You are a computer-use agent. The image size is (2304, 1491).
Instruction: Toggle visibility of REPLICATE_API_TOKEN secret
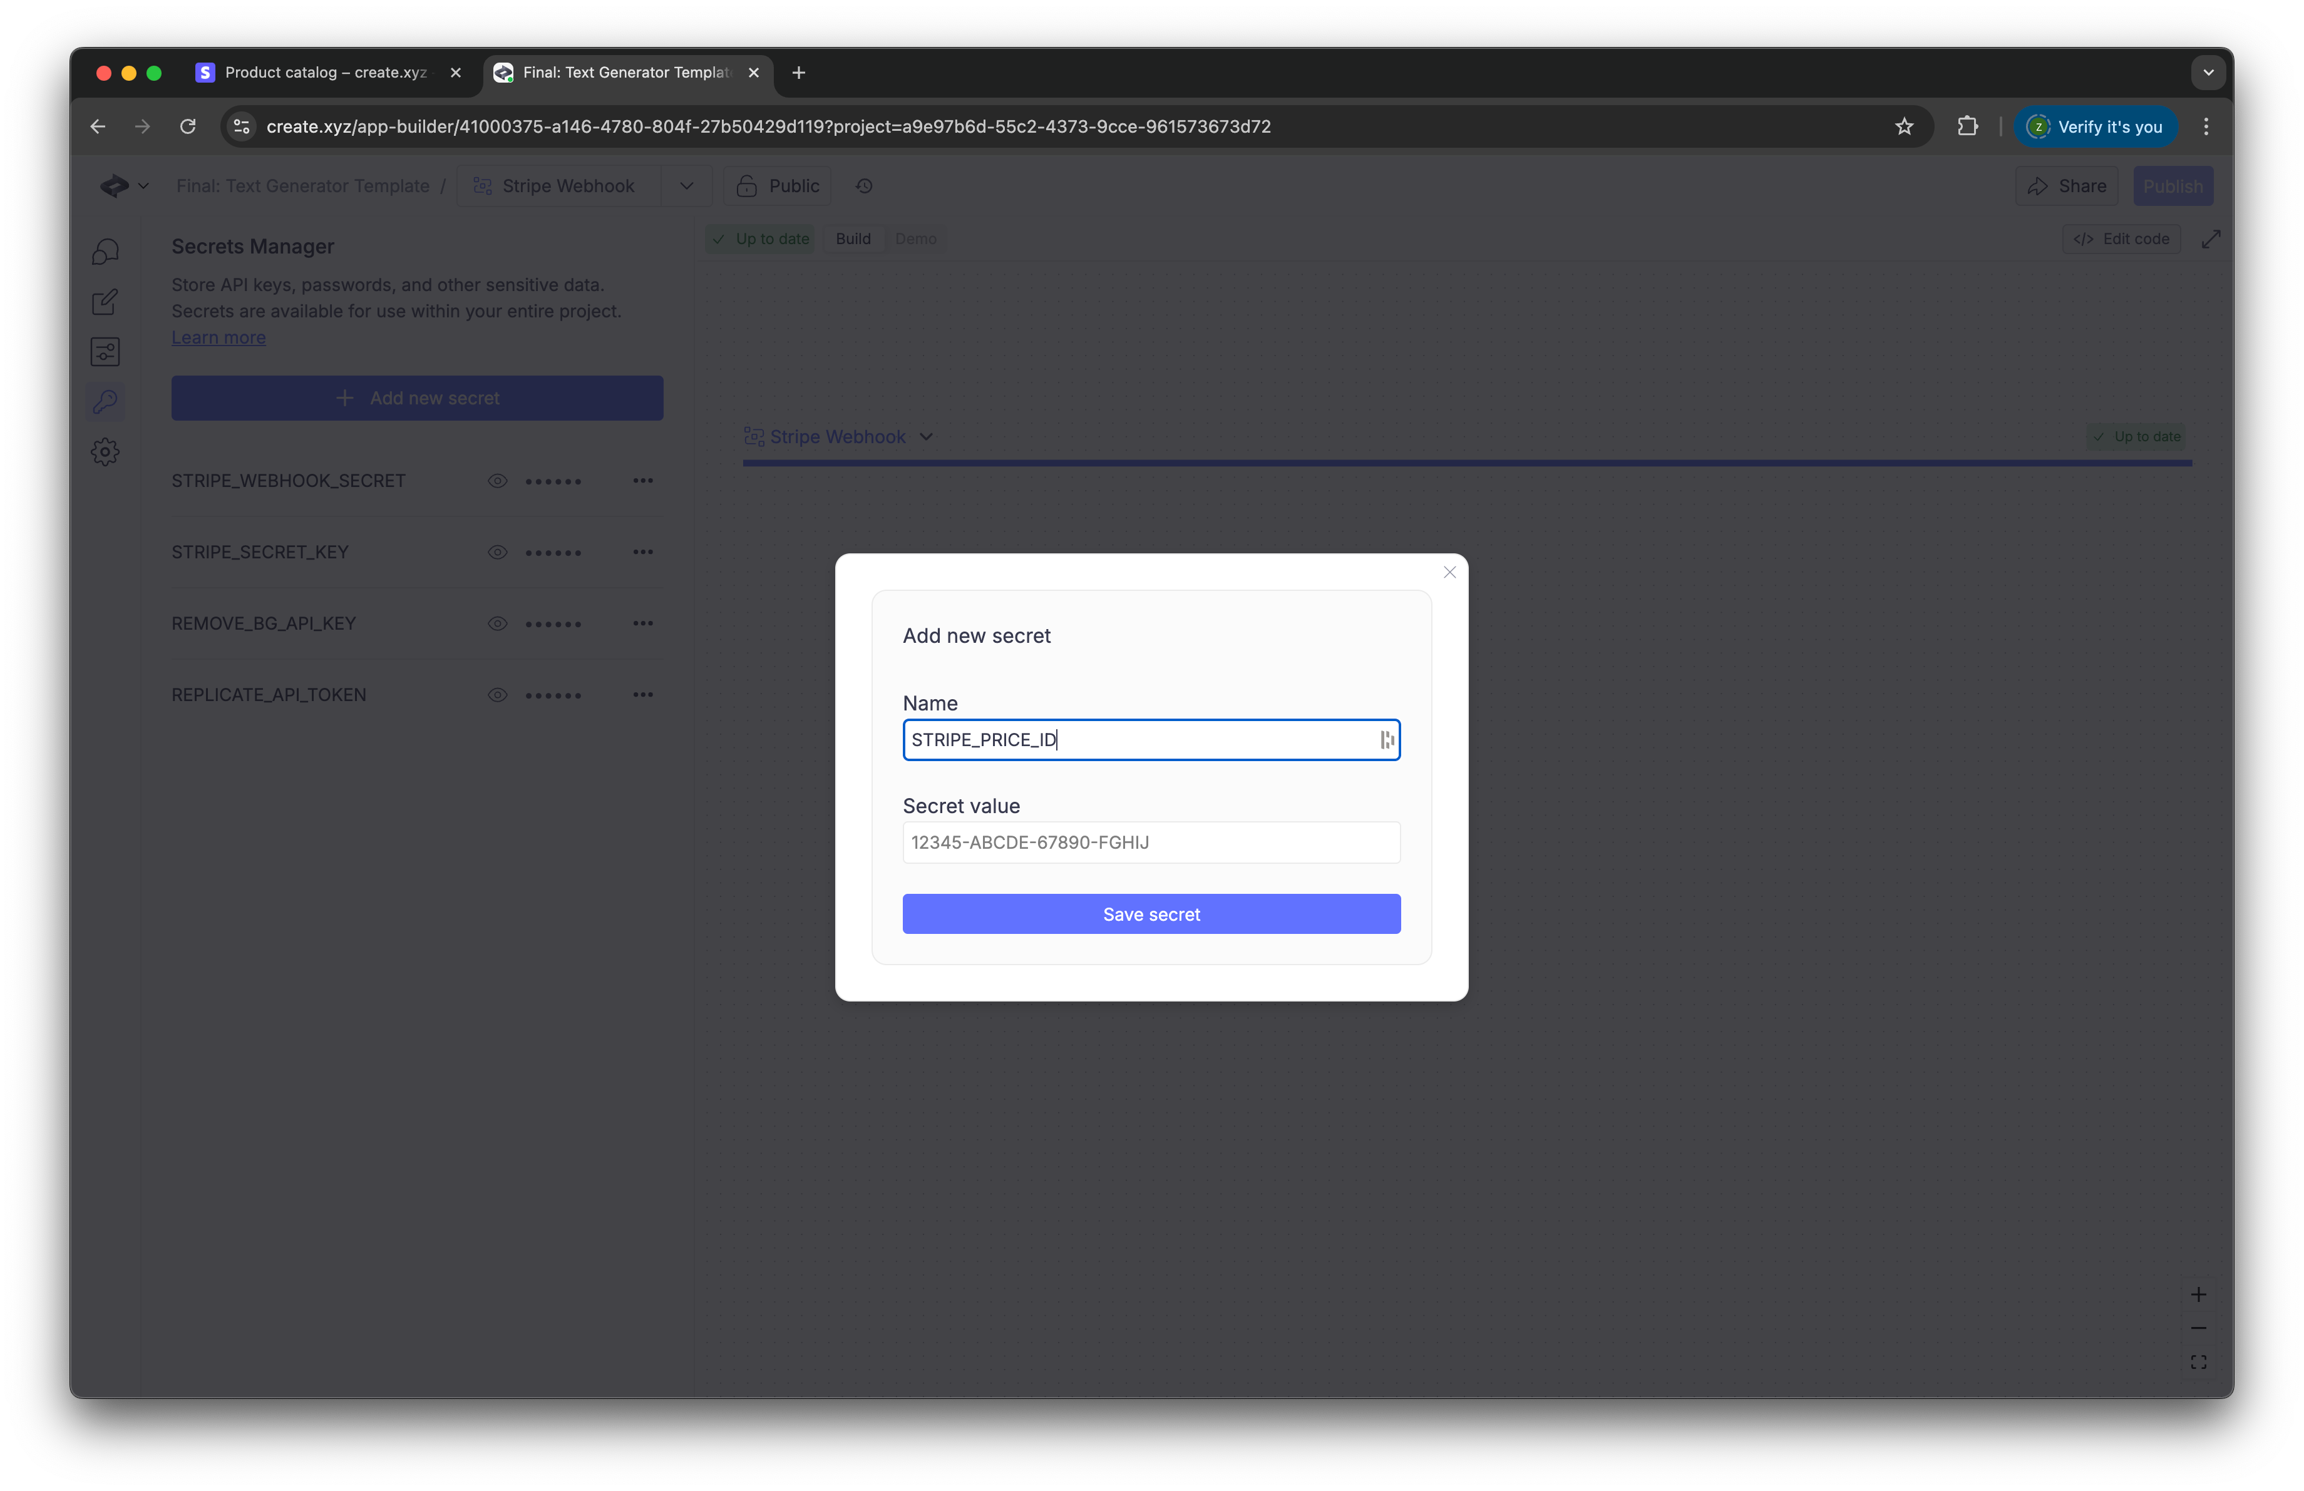tap(497, 695)
